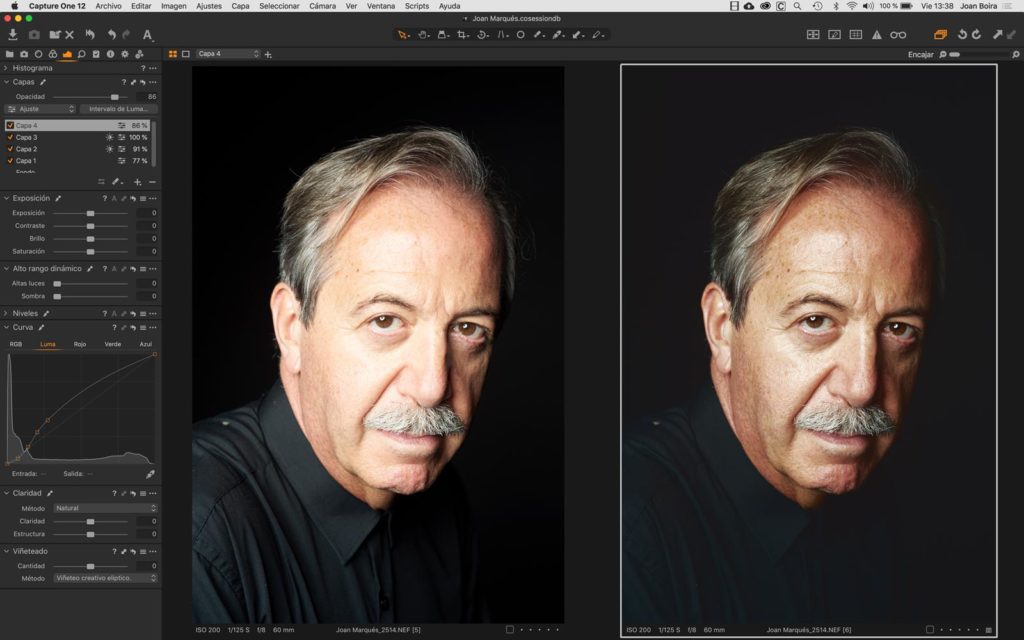Pick curve point with eyedropper icon
The height and width of the screenshot is (640, 1024).
pyautogui.click(x=150, y=474)
